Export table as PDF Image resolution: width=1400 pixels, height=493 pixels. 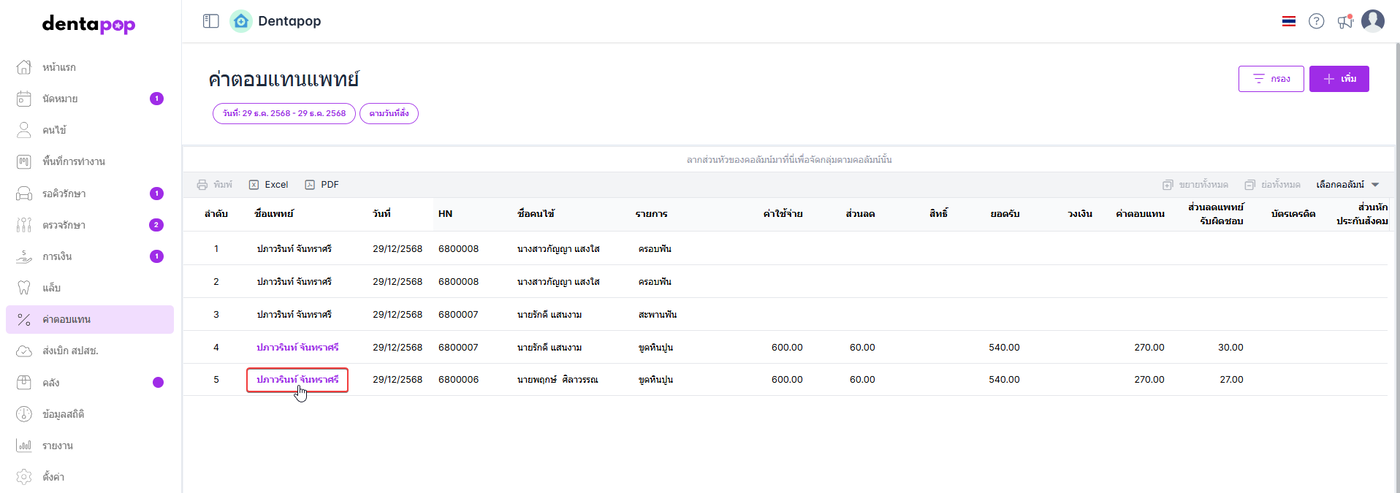click(322, 185)
